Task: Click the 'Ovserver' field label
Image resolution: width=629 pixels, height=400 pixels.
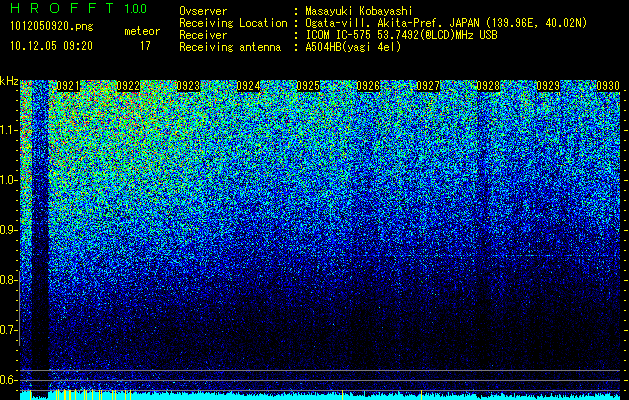Action: tap(203, 11)
